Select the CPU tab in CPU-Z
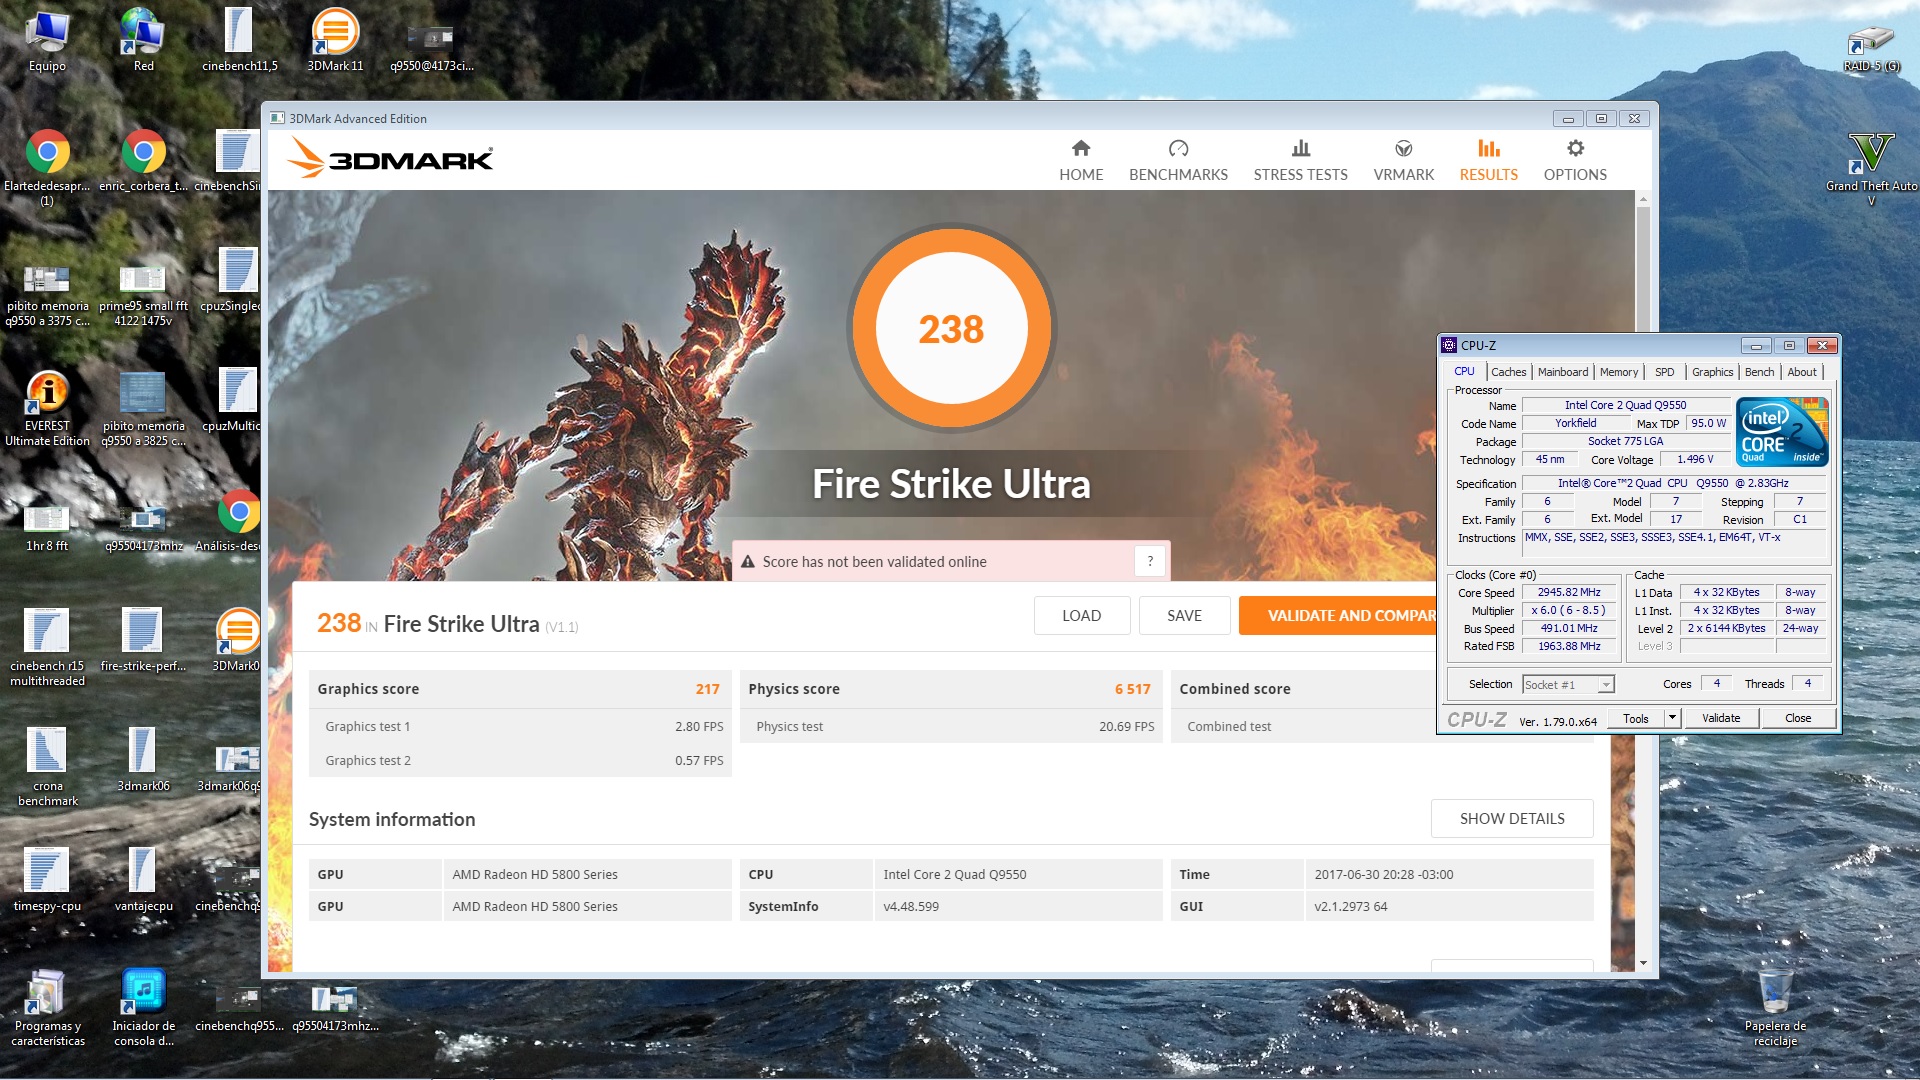This screenshot has width=1920, height=1080. pos(1464,371)
